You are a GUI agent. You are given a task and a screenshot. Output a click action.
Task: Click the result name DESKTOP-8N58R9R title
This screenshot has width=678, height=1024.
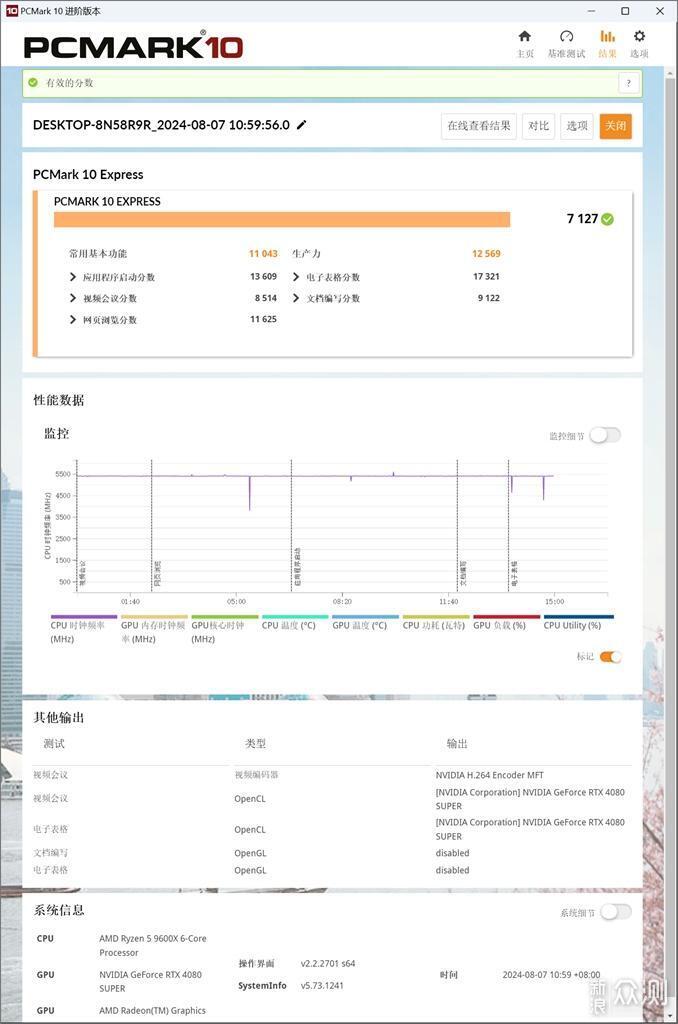tap(161, 125)
